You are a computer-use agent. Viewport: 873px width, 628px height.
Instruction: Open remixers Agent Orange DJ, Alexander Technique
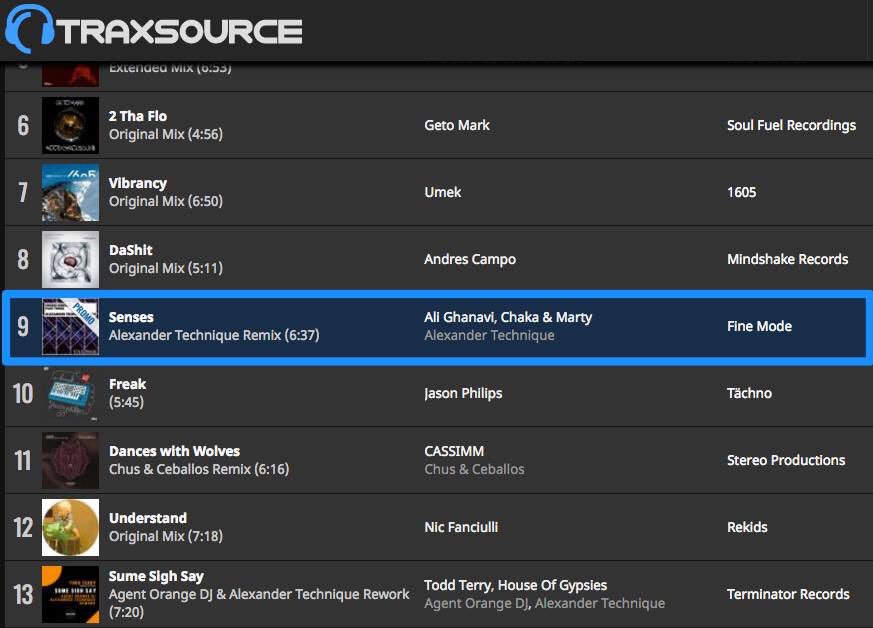coord(545,604)
